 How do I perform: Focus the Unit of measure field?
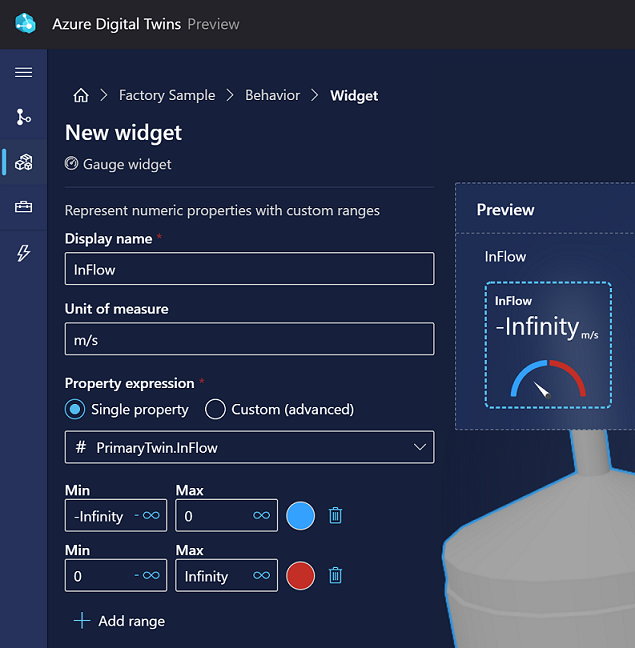pyautogui.click(x=250, y=339)
